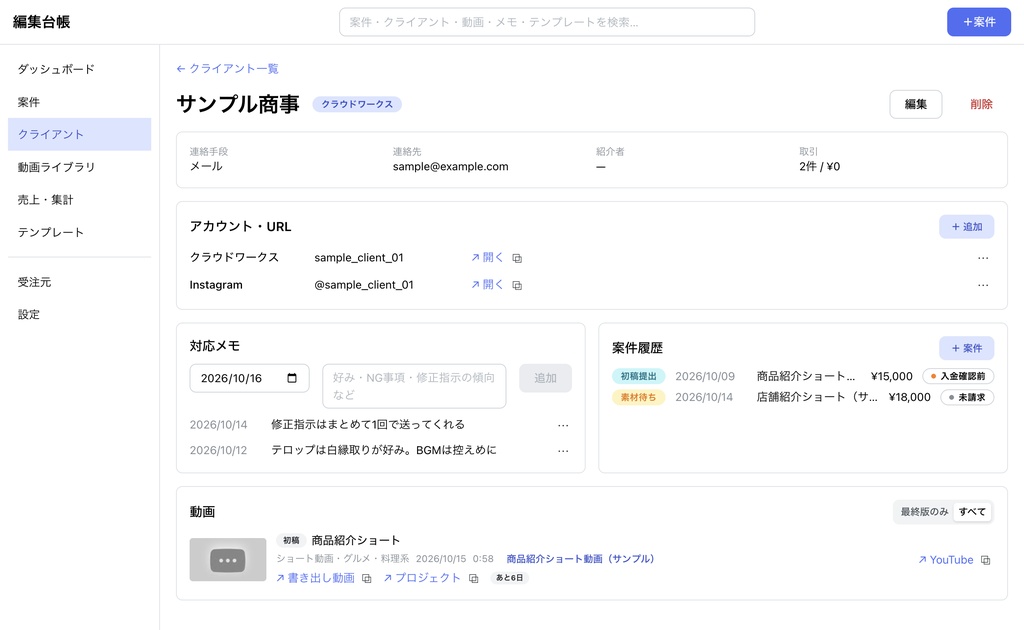Open 受注元 in the sidebar
The image size is (1024, 630).
click(80, 282)
